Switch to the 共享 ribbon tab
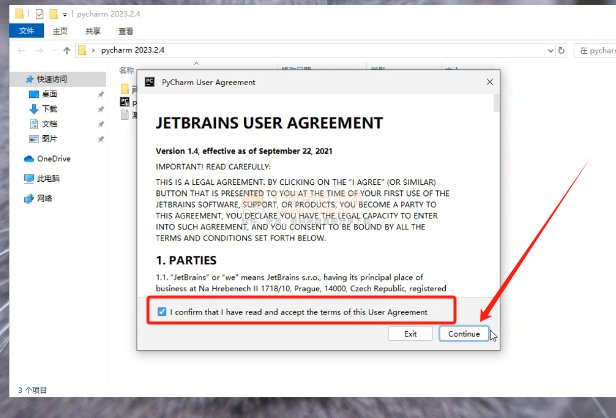Image resolution: width=616 pixels, height=418 pixels. [x=93, y=31]
